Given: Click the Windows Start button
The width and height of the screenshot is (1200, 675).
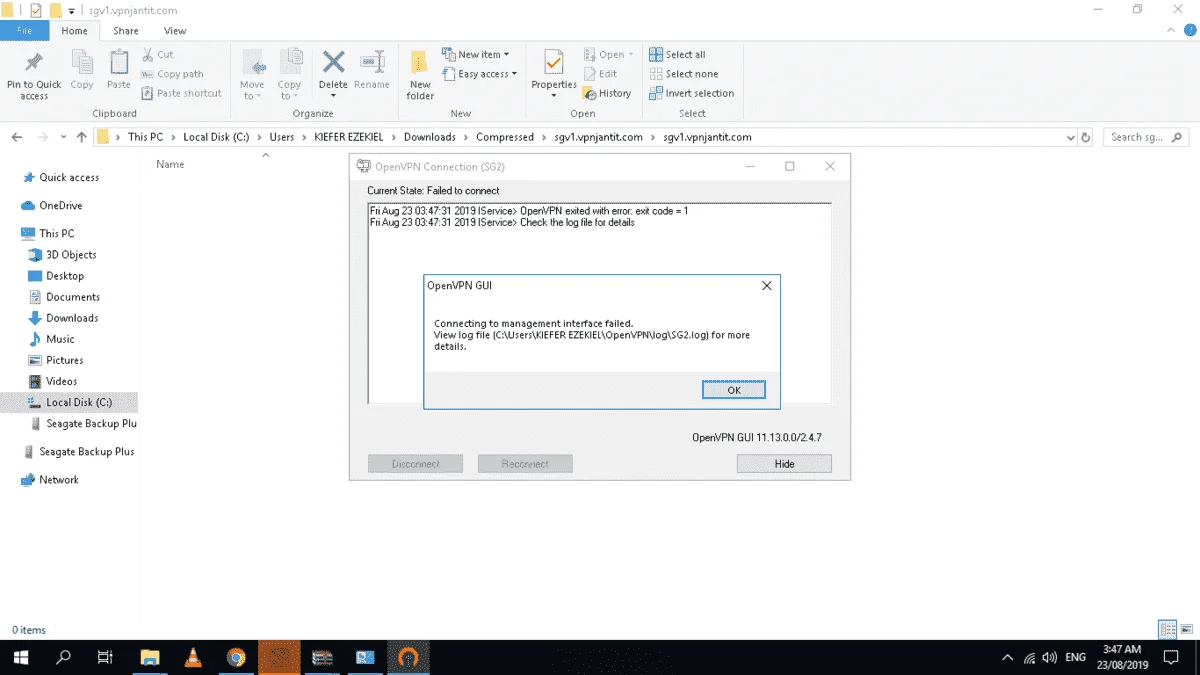Looking at the screenshot, I should coord(20,657).
